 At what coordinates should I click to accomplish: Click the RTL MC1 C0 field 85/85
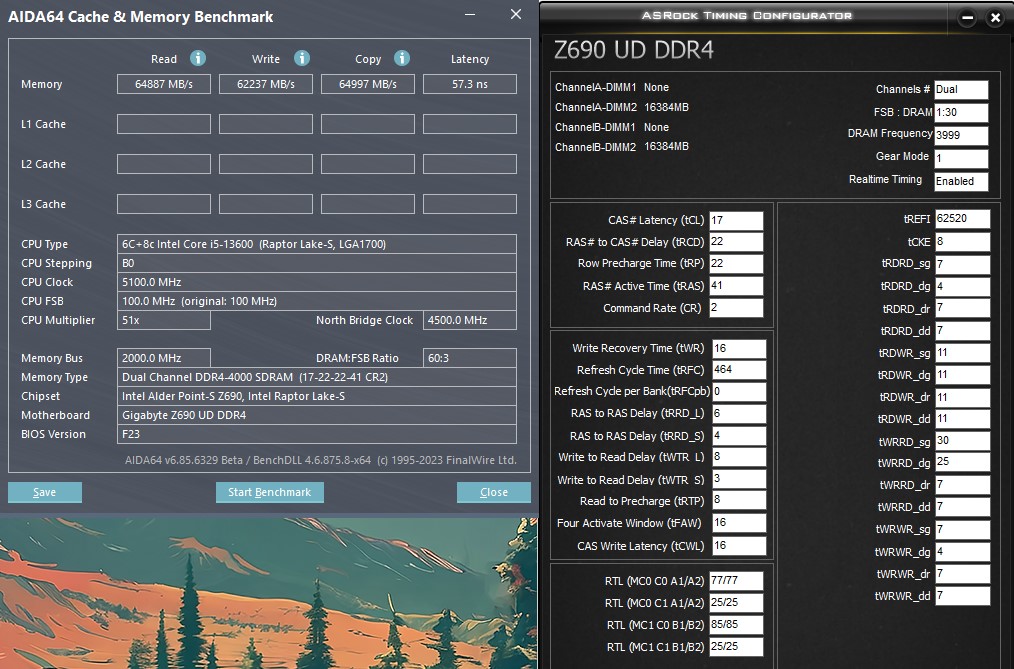point(736,625)
